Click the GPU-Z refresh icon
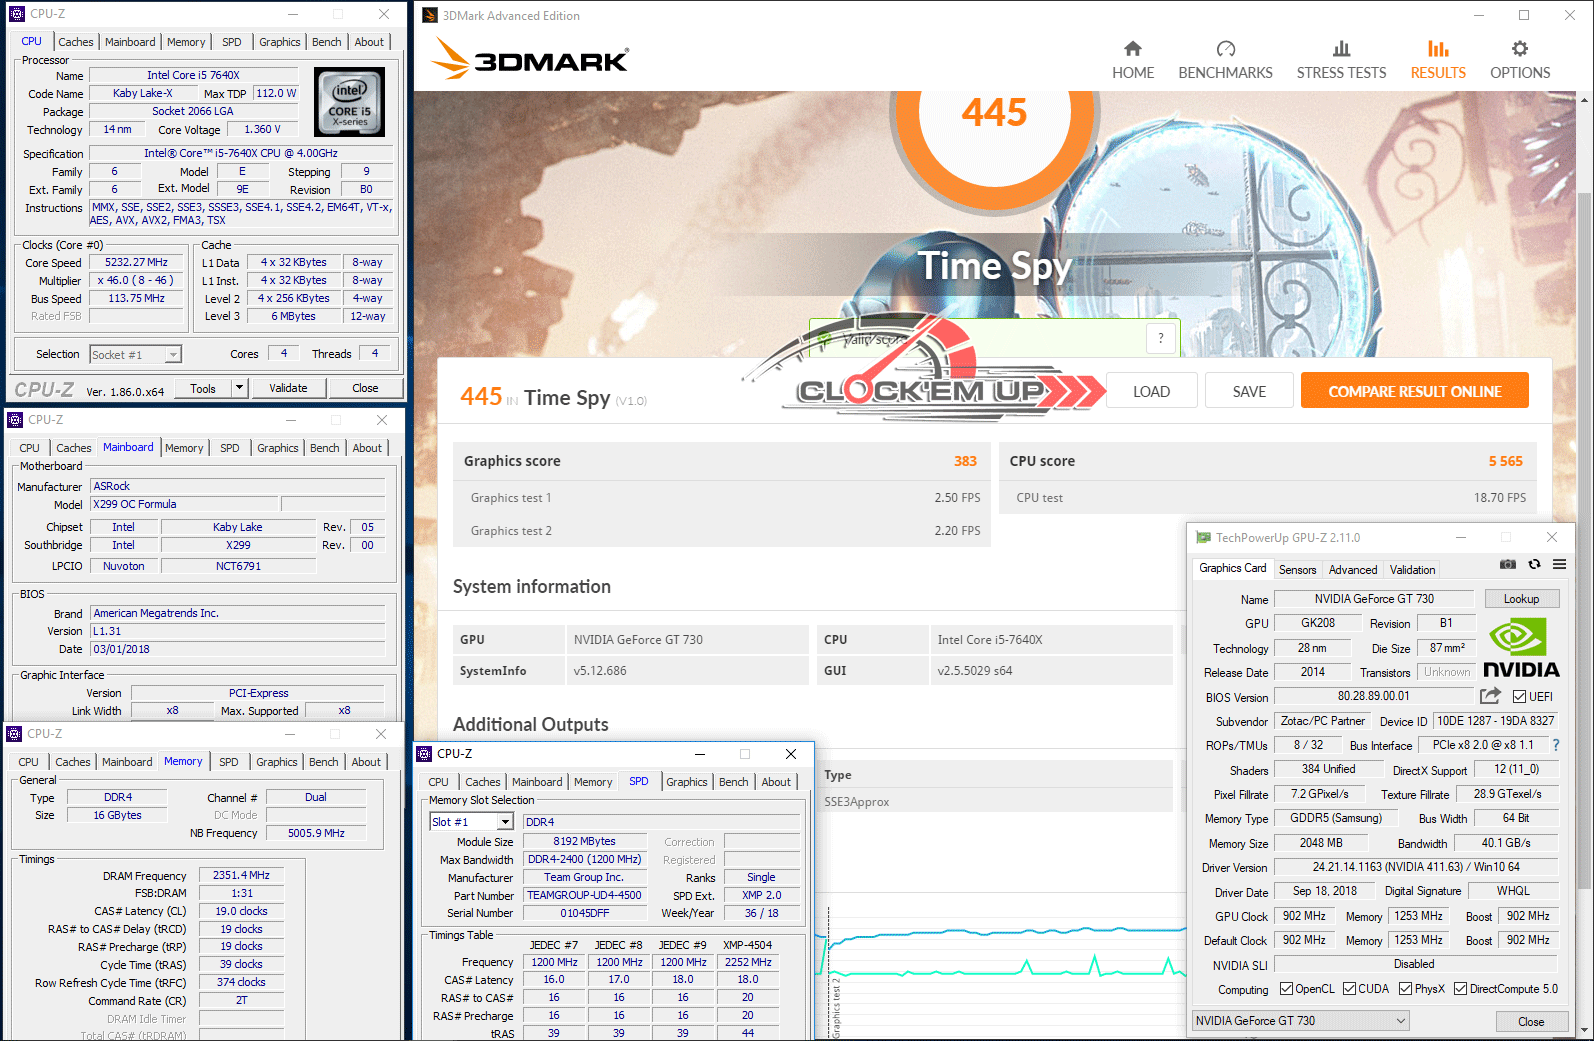The width and height of the screenshot is (1594, 1041). click(x=1534, y=565)
